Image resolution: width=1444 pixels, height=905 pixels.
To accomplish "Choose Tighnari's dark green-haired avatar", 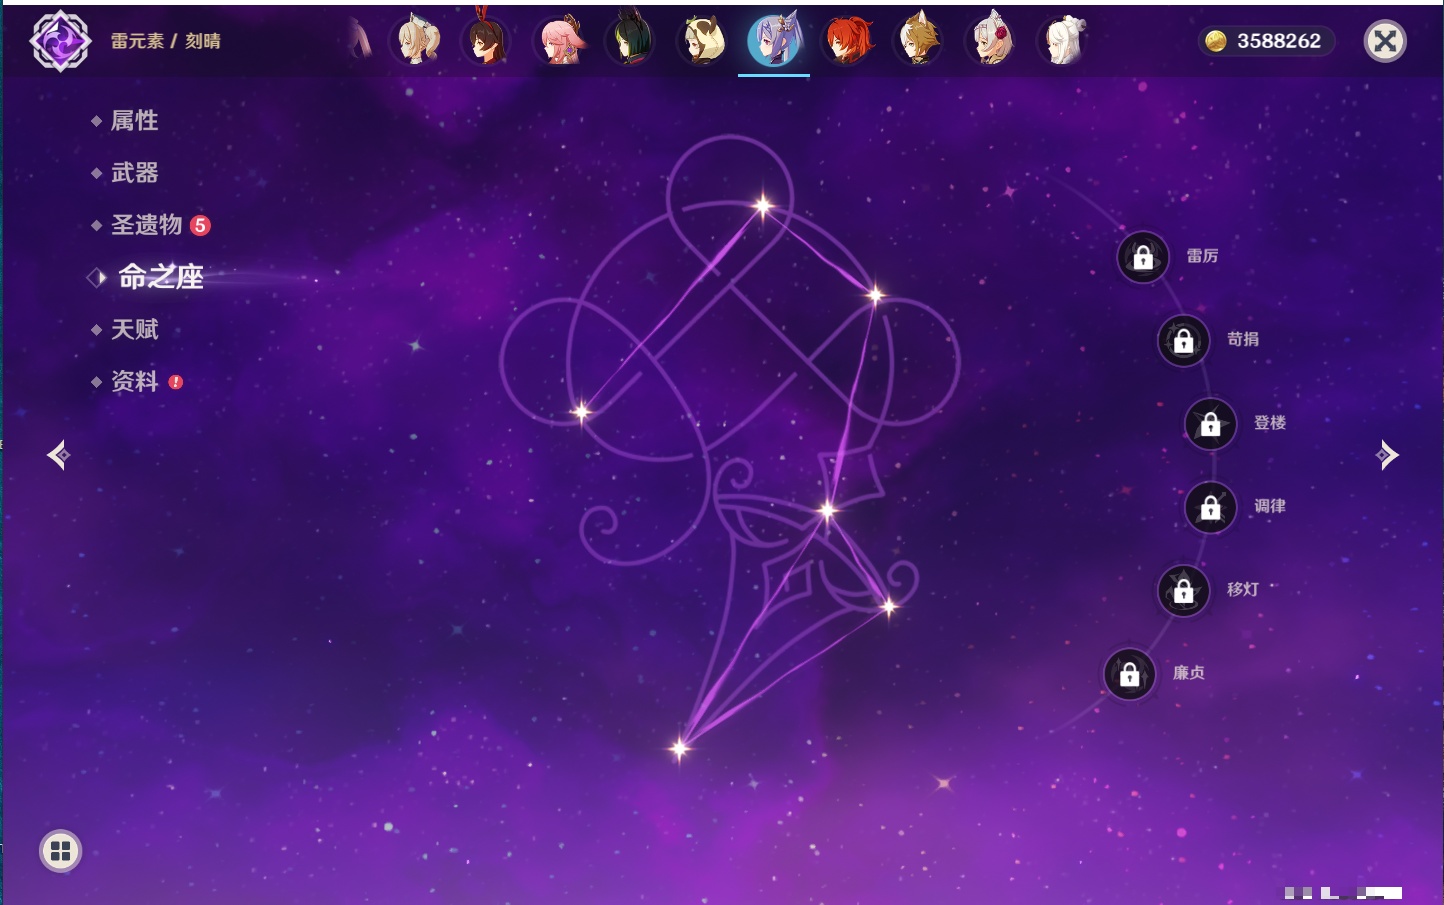I will tap(631, 41).
